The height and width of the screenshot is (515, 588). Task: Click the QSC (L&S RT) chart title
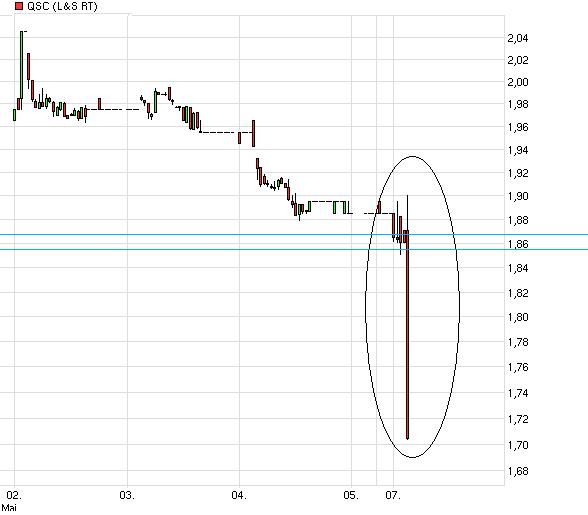[x=62, y=6]
